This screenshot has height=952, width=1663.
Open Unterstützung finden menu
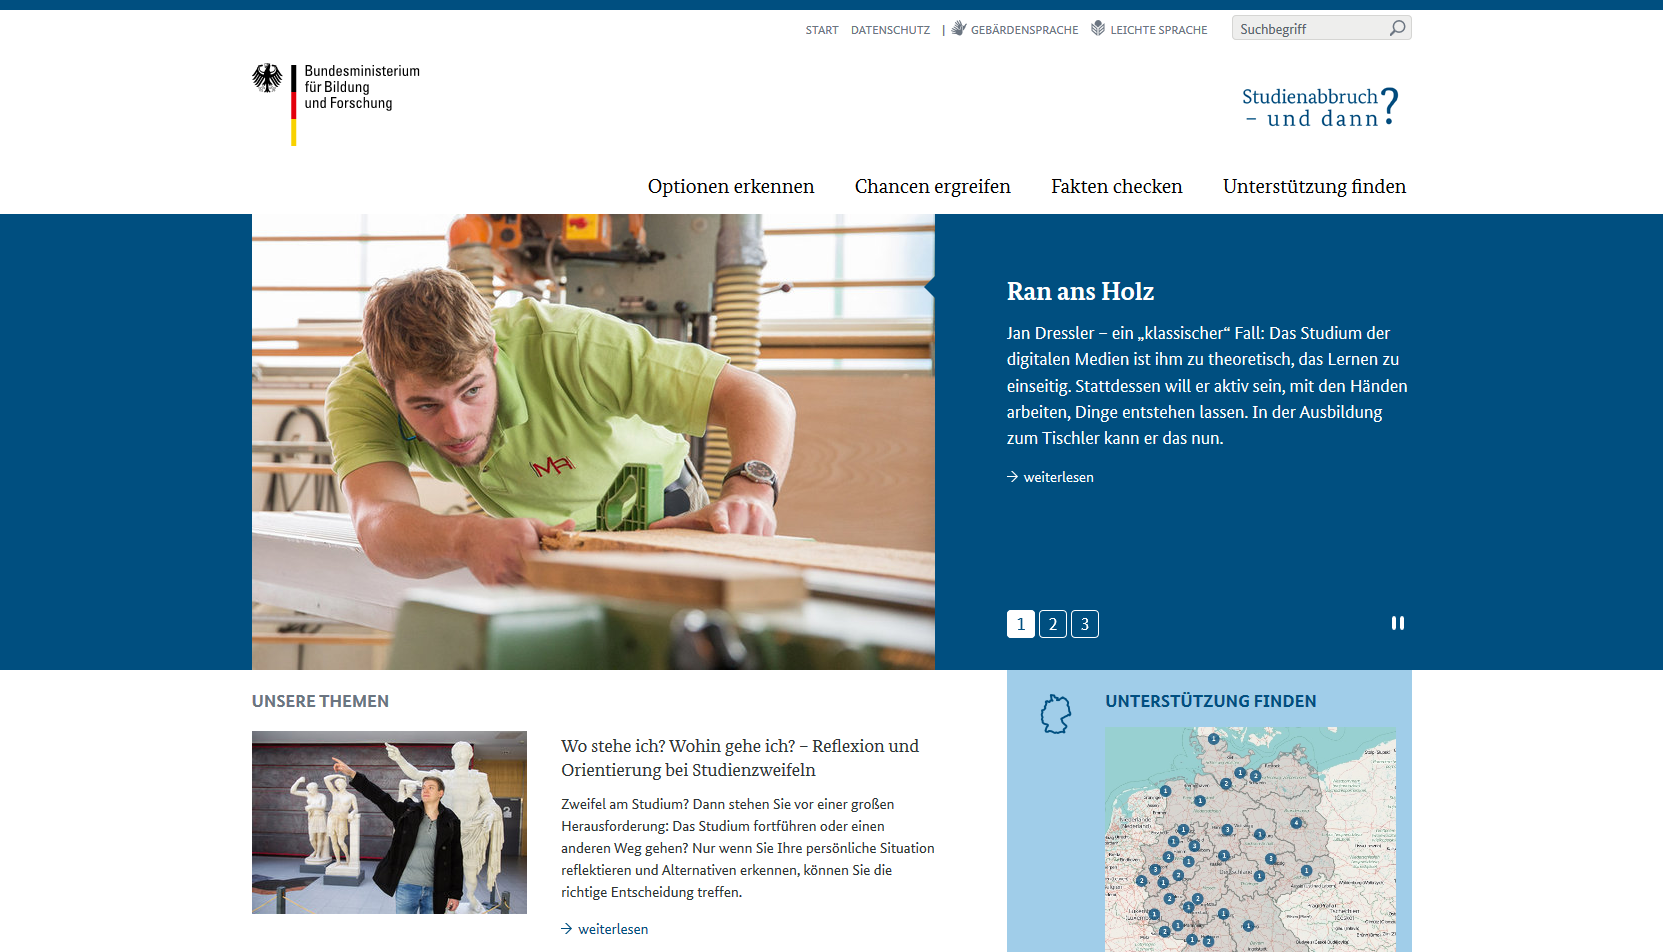tap(1314, 186)
